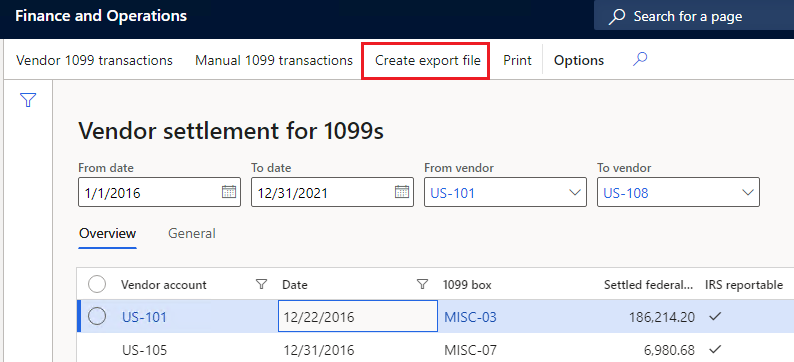The image size is (794, 362).
Task: Click the Search for a page magnifier icon
Action: [x=616, y=16]
